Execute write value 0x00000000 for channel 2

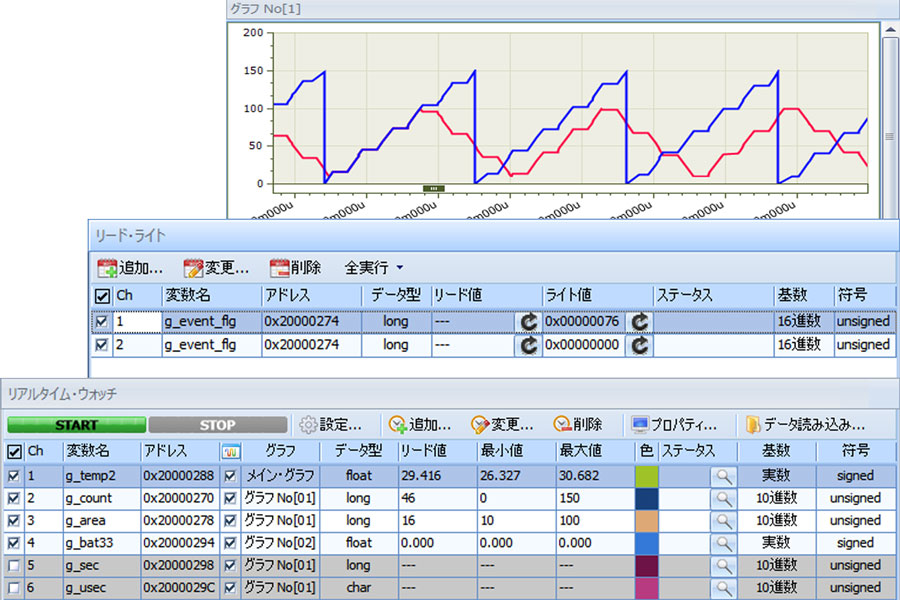pyautogui.click(x=639, y=345)
